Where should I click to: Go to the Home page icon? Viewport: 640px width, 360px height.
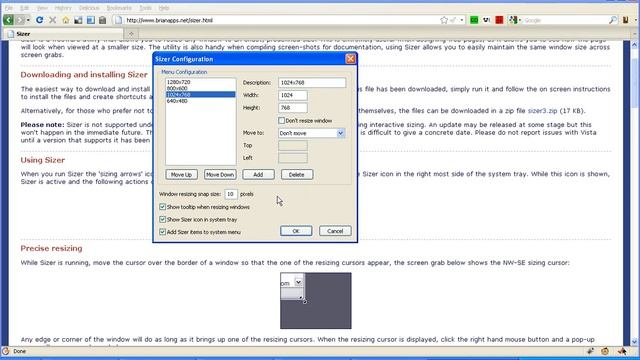tap(65, 20)
